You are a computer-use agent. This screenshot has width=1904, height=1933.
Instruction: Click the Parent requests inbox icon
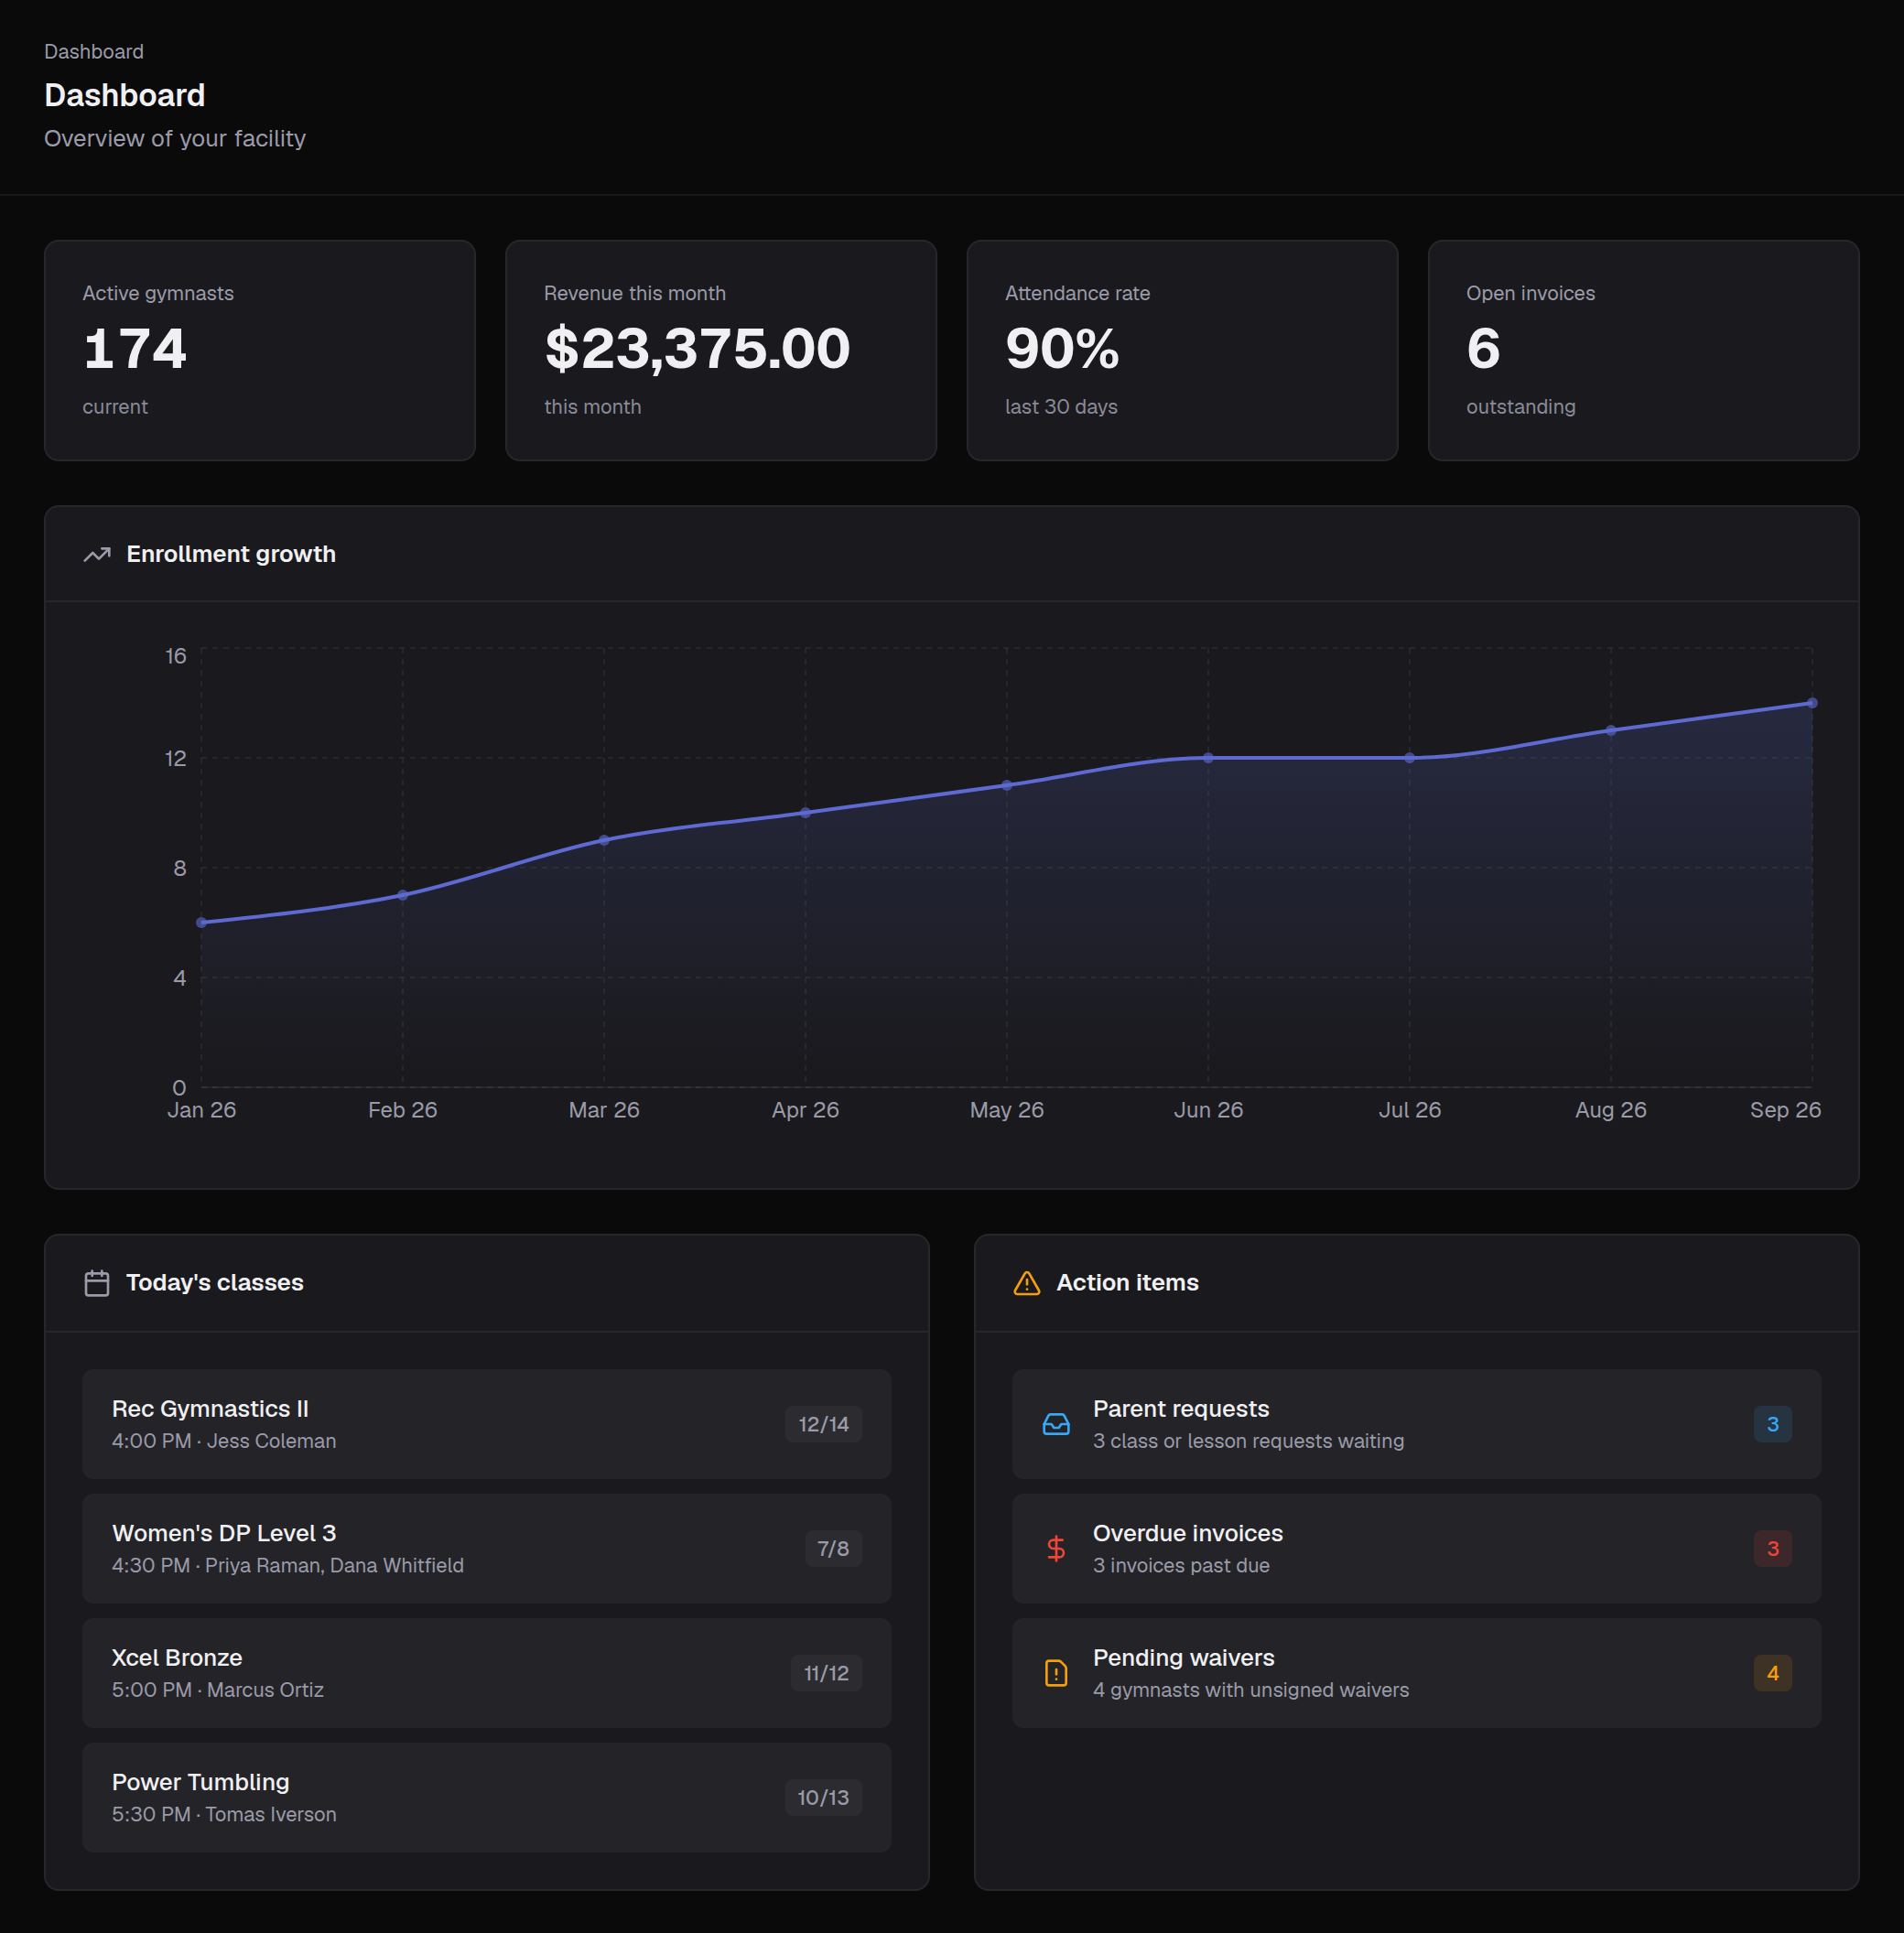coord(1056,1424)
